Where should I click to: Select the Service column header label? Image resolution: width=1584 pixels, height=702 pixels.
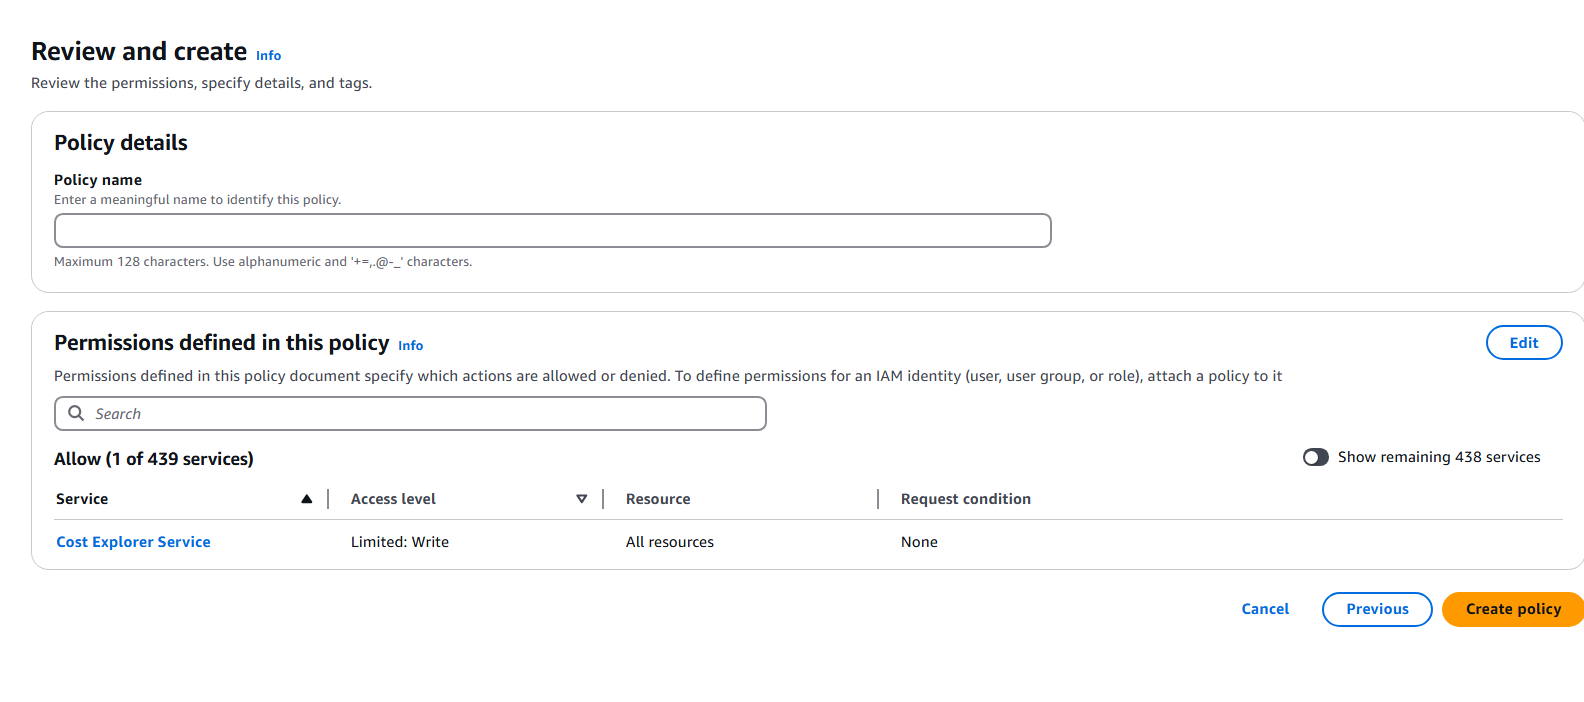tap(82, 499)
